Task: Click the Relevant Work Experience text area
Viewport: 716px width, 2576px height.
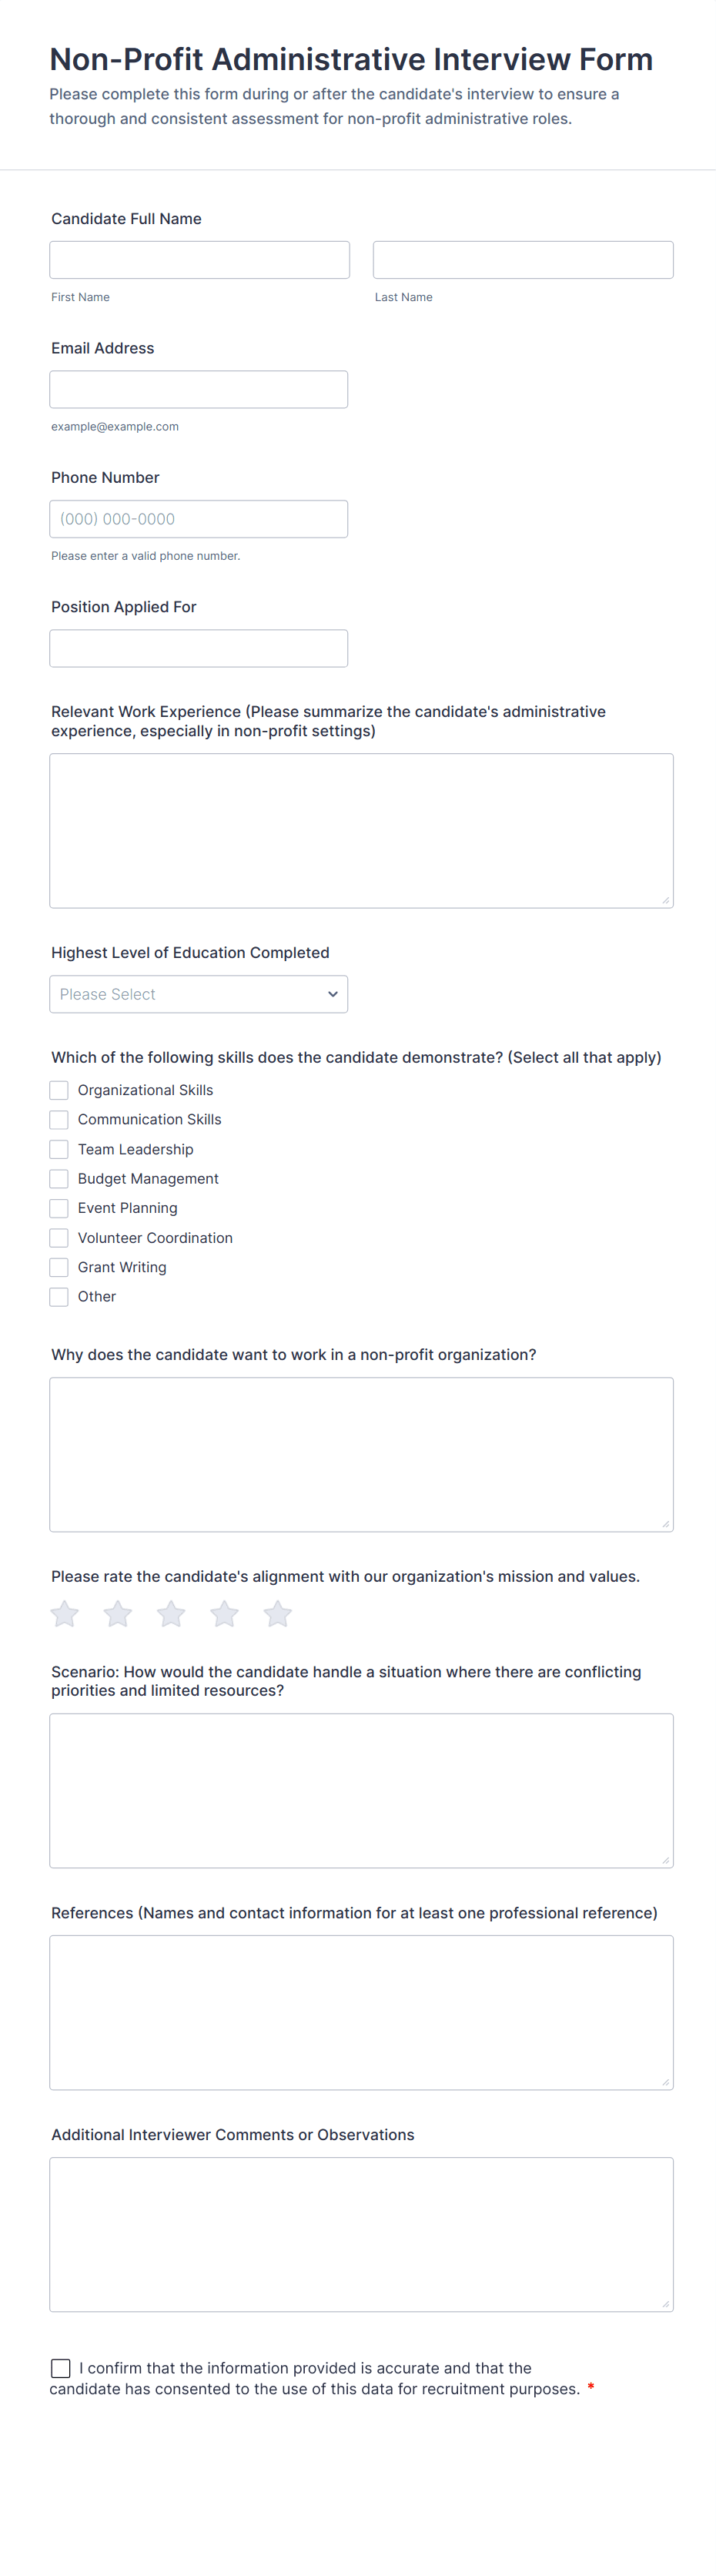Action: pos(361,830)
